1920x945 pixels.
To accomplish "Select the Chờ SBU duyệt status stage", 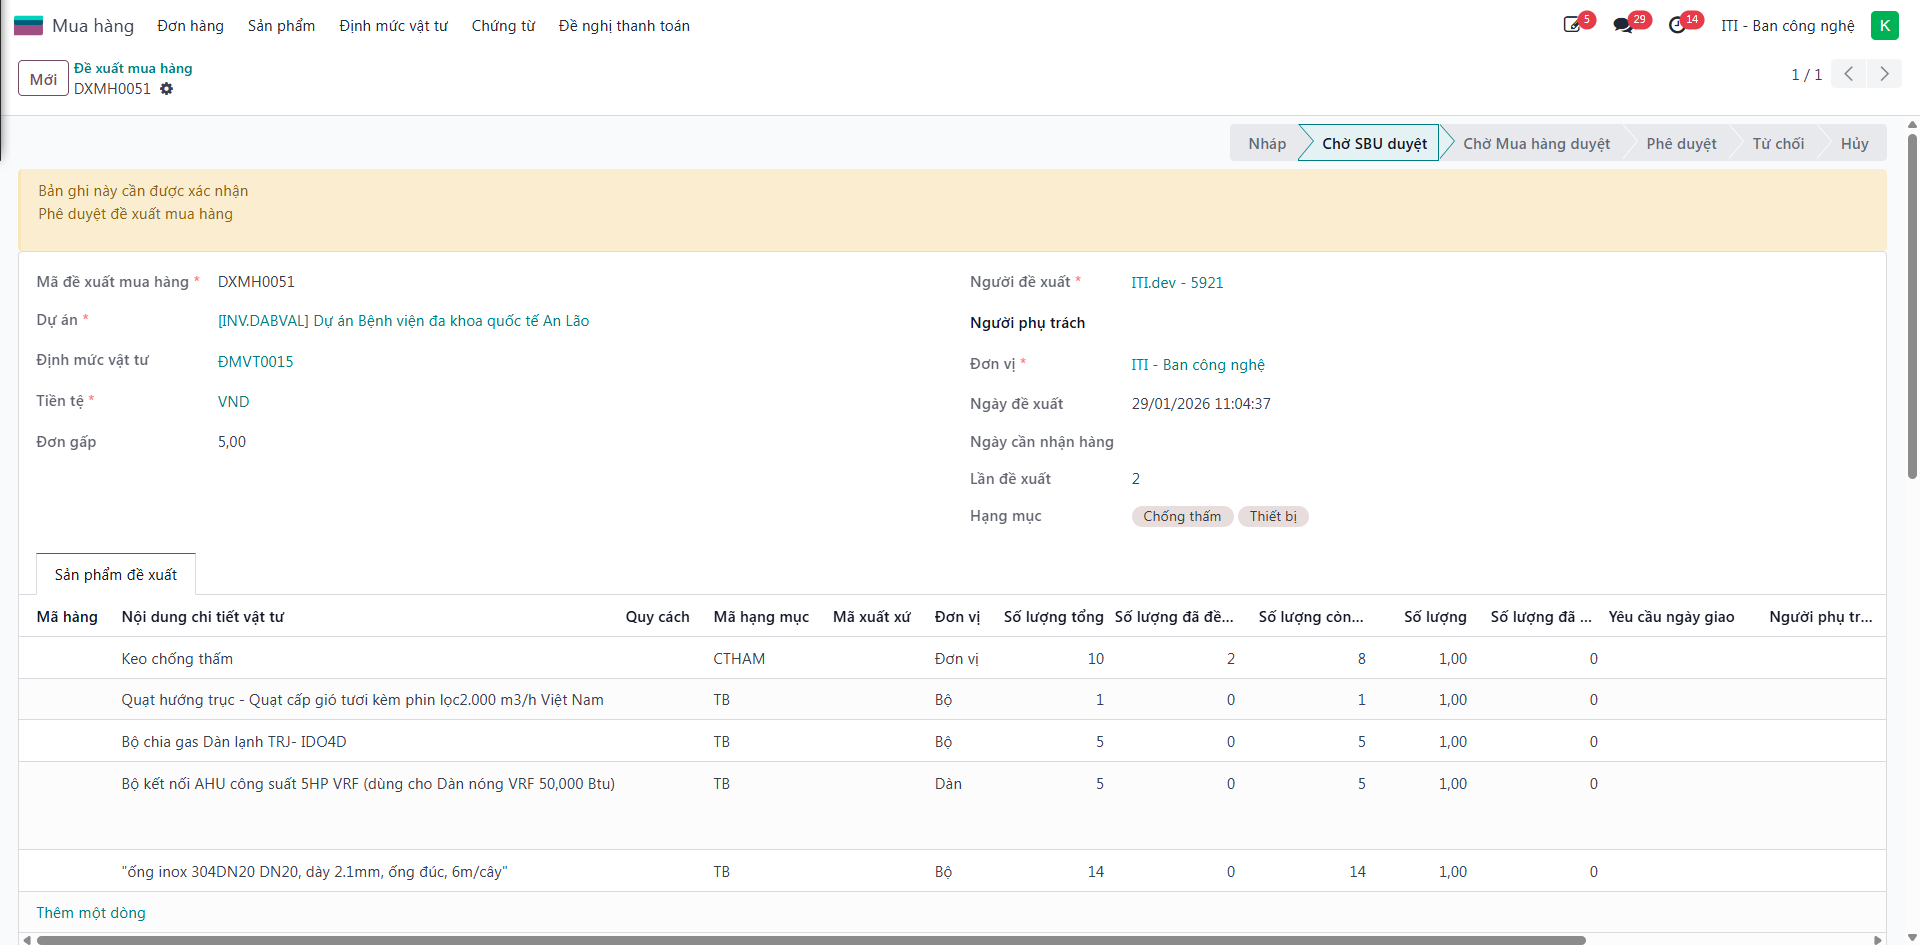I will [1373, 143].
